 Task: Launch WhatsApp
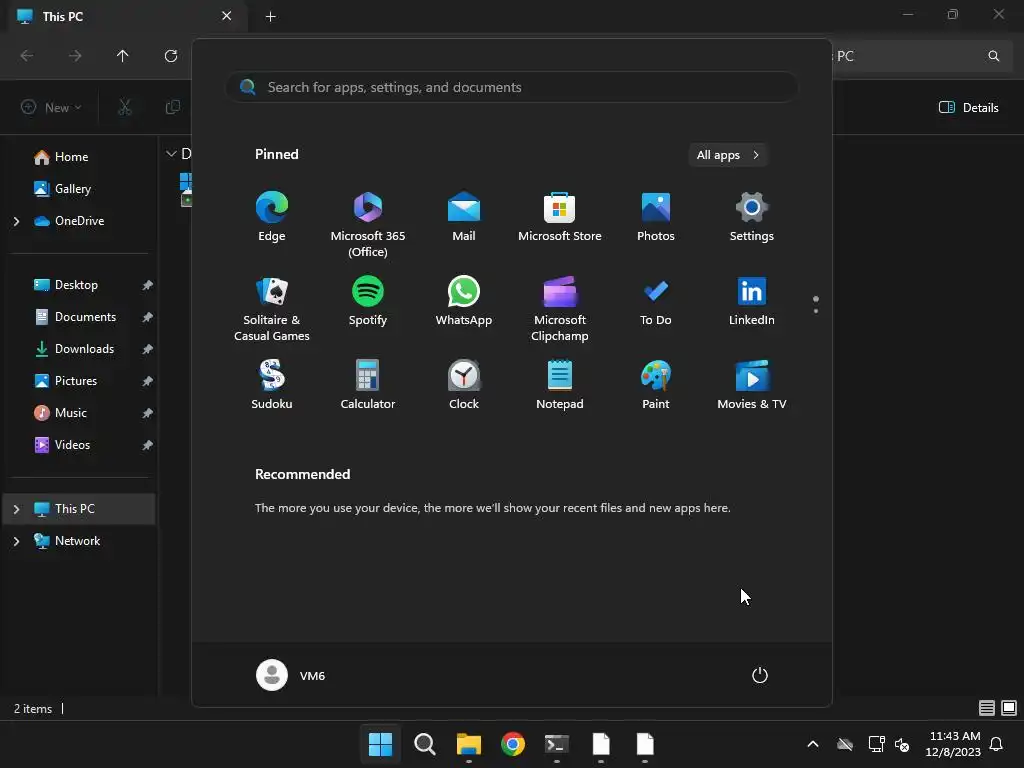click(x=464, y=300)
